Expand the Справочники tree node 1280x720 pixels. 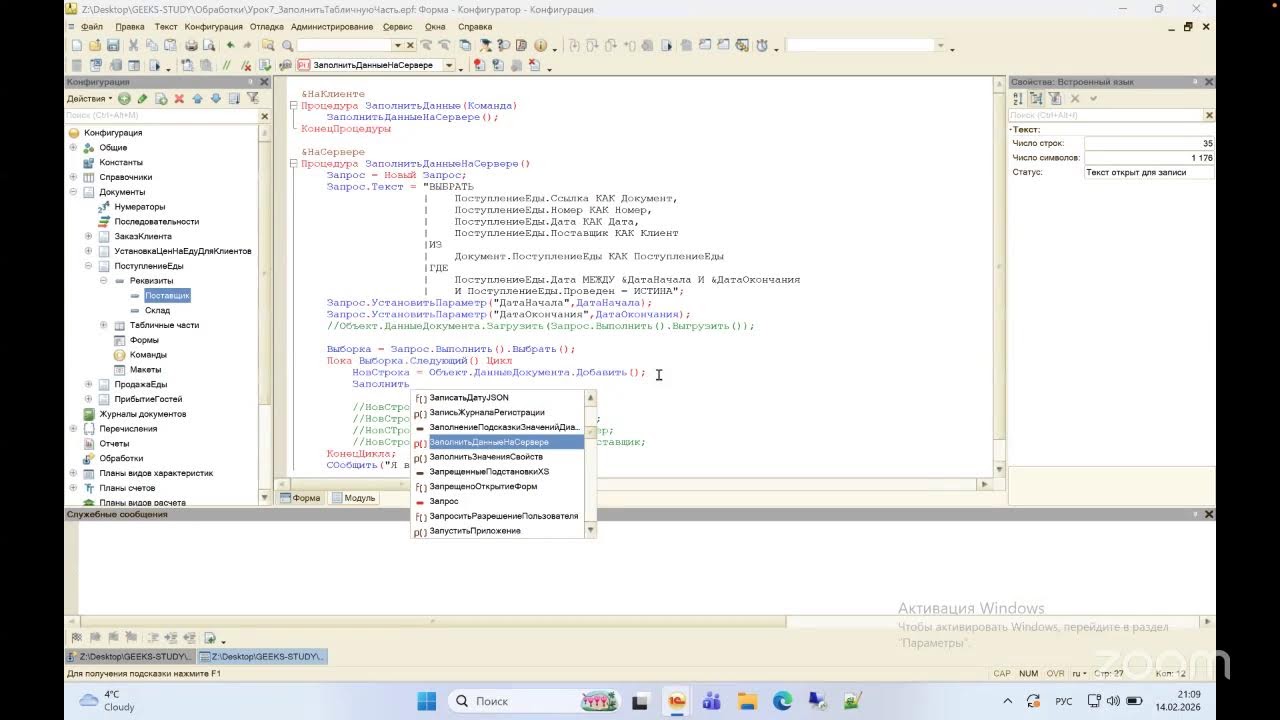click(x=73, y=177)
